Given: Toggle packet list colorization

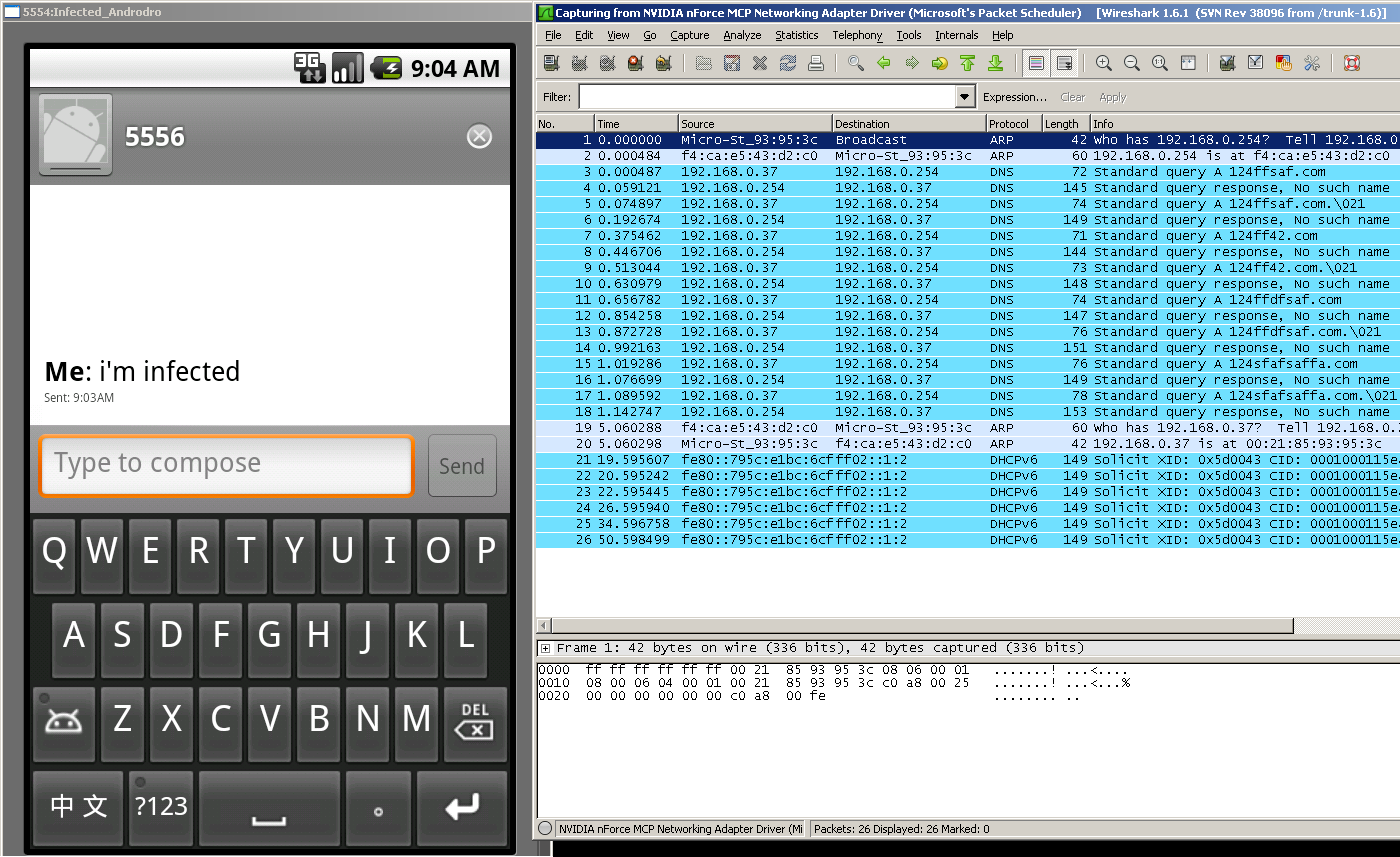Looking at the screenshot, I should tap(1037, 63).
